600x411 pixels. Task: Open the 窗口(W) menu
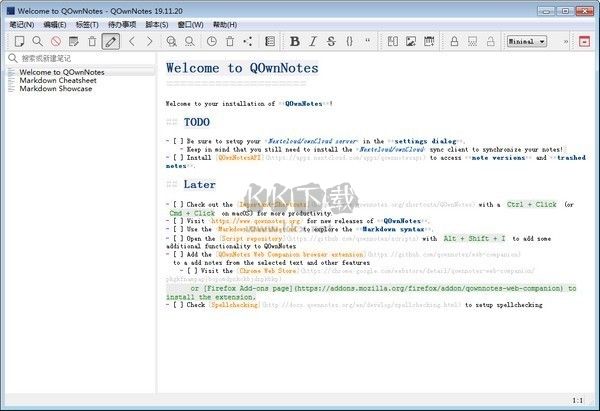191,24
